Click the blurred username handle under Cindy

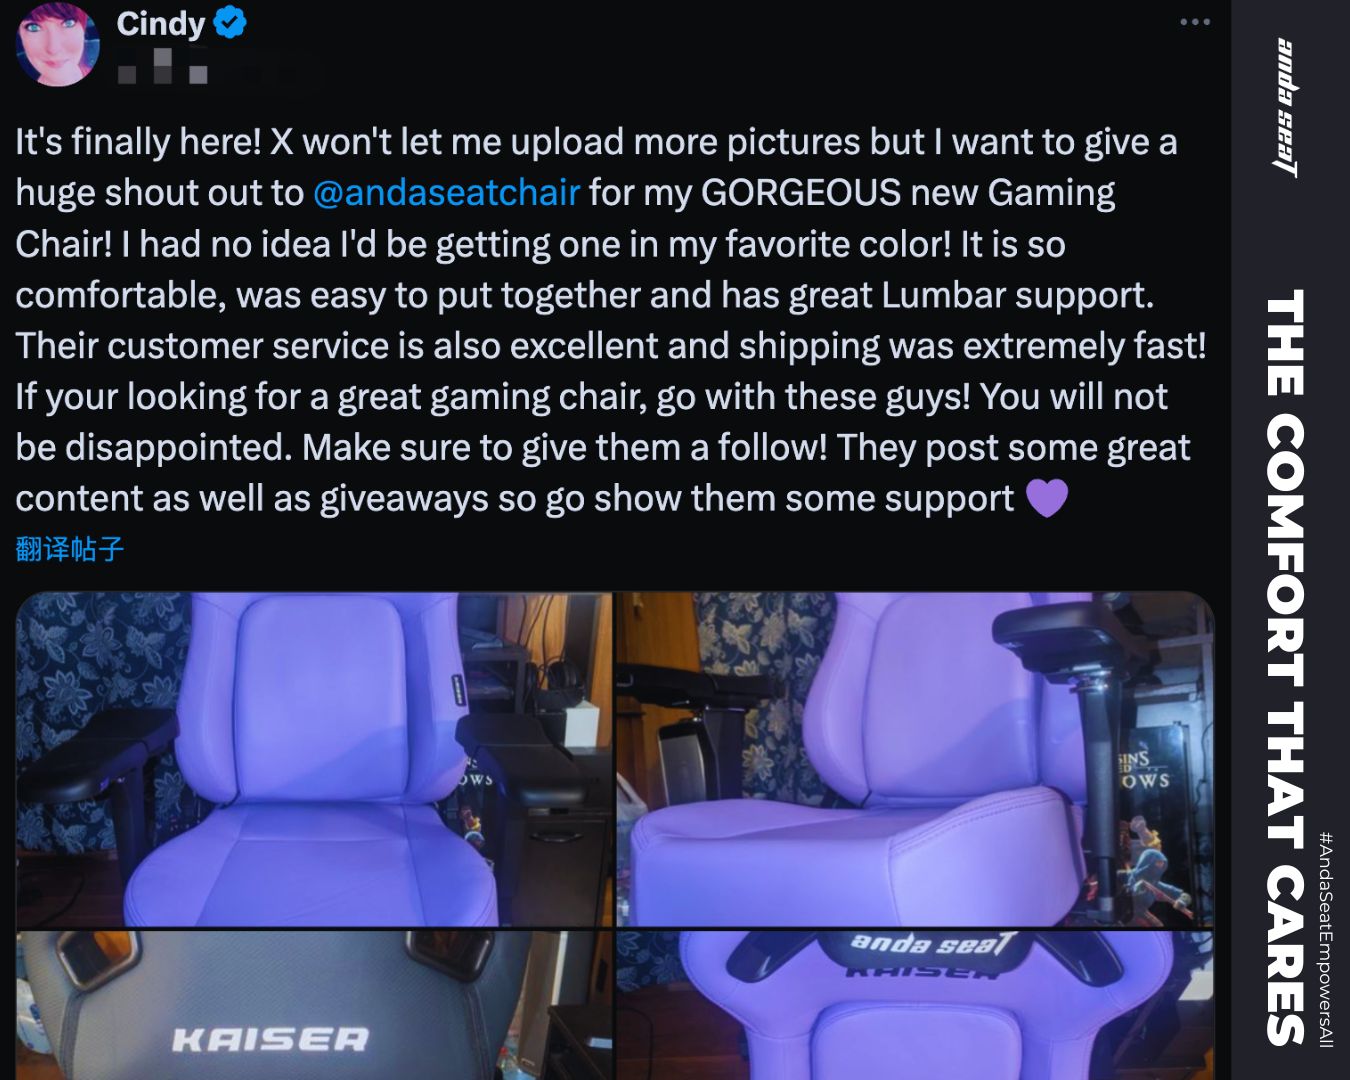[x=163, y=71]
